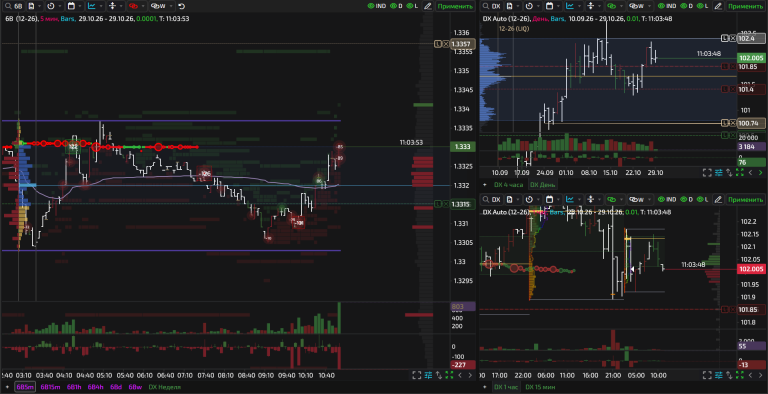Click the previous arrow below the 6B chart
This screenshot has width=768, height=394.
[460, 375]
